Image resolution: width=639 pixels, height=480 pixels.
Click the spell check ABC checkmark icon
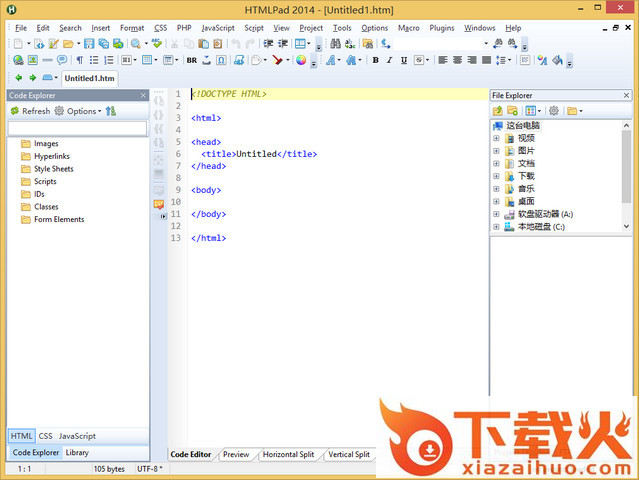pos(157,44)
